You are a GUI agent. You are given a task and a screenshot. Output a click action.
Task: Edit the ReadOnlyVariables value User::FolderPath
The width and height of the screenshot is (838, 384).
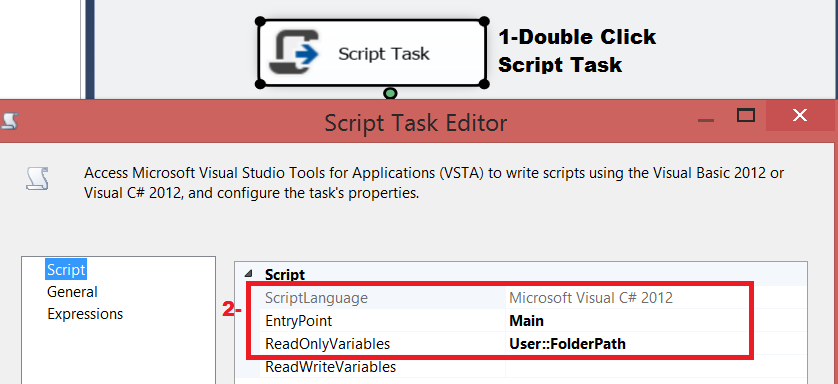pyautogui.click(x=567, y=344)
